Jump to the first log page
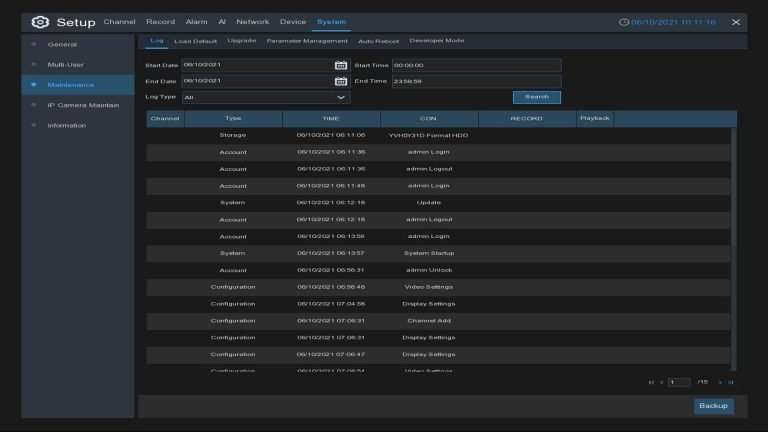768x432 pixels. tap(651, 382)
